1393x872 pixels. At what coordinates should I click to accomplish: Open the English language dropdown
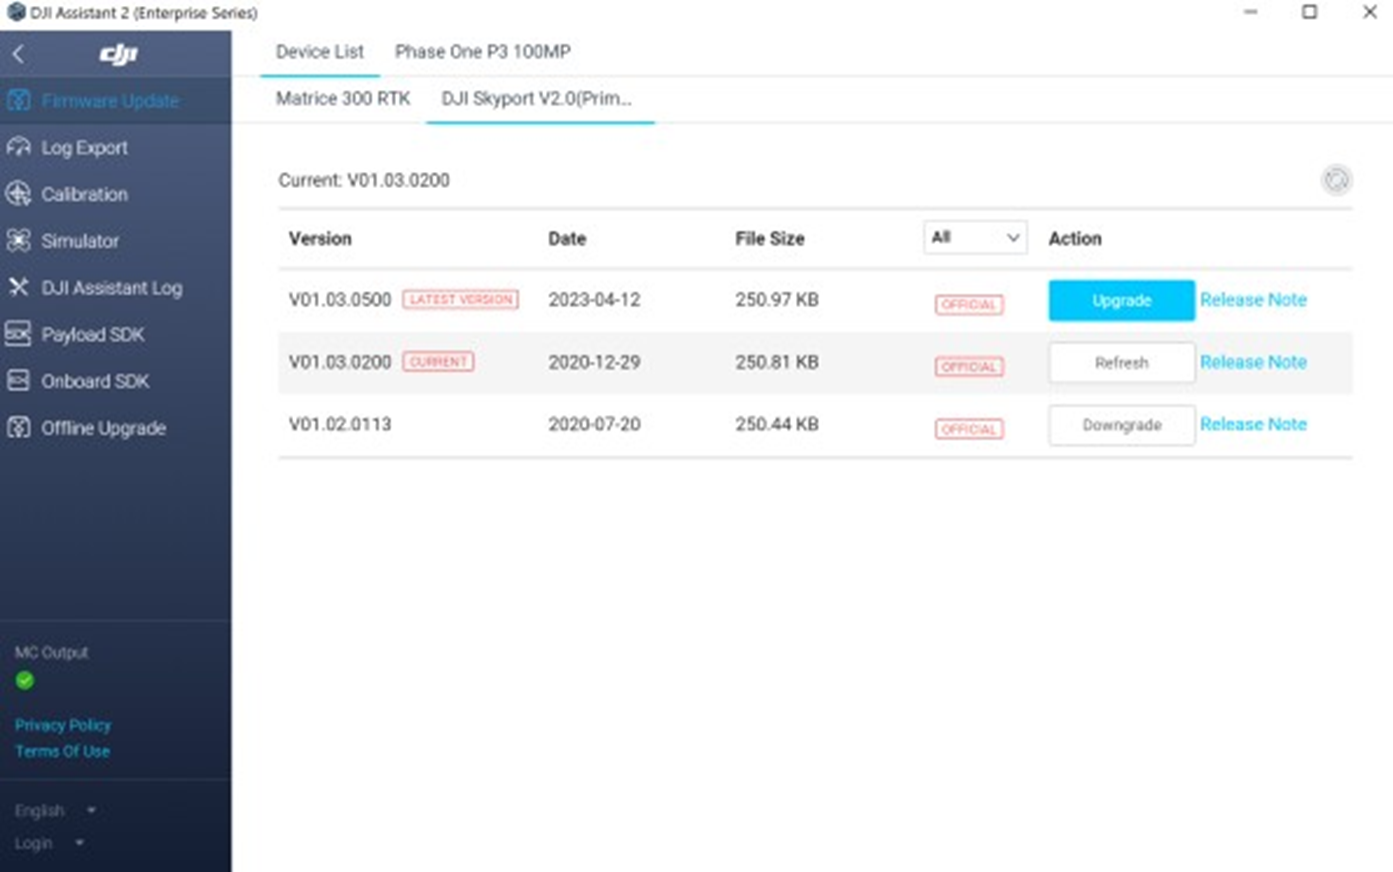pyautogui.click(x=55, y=810)
